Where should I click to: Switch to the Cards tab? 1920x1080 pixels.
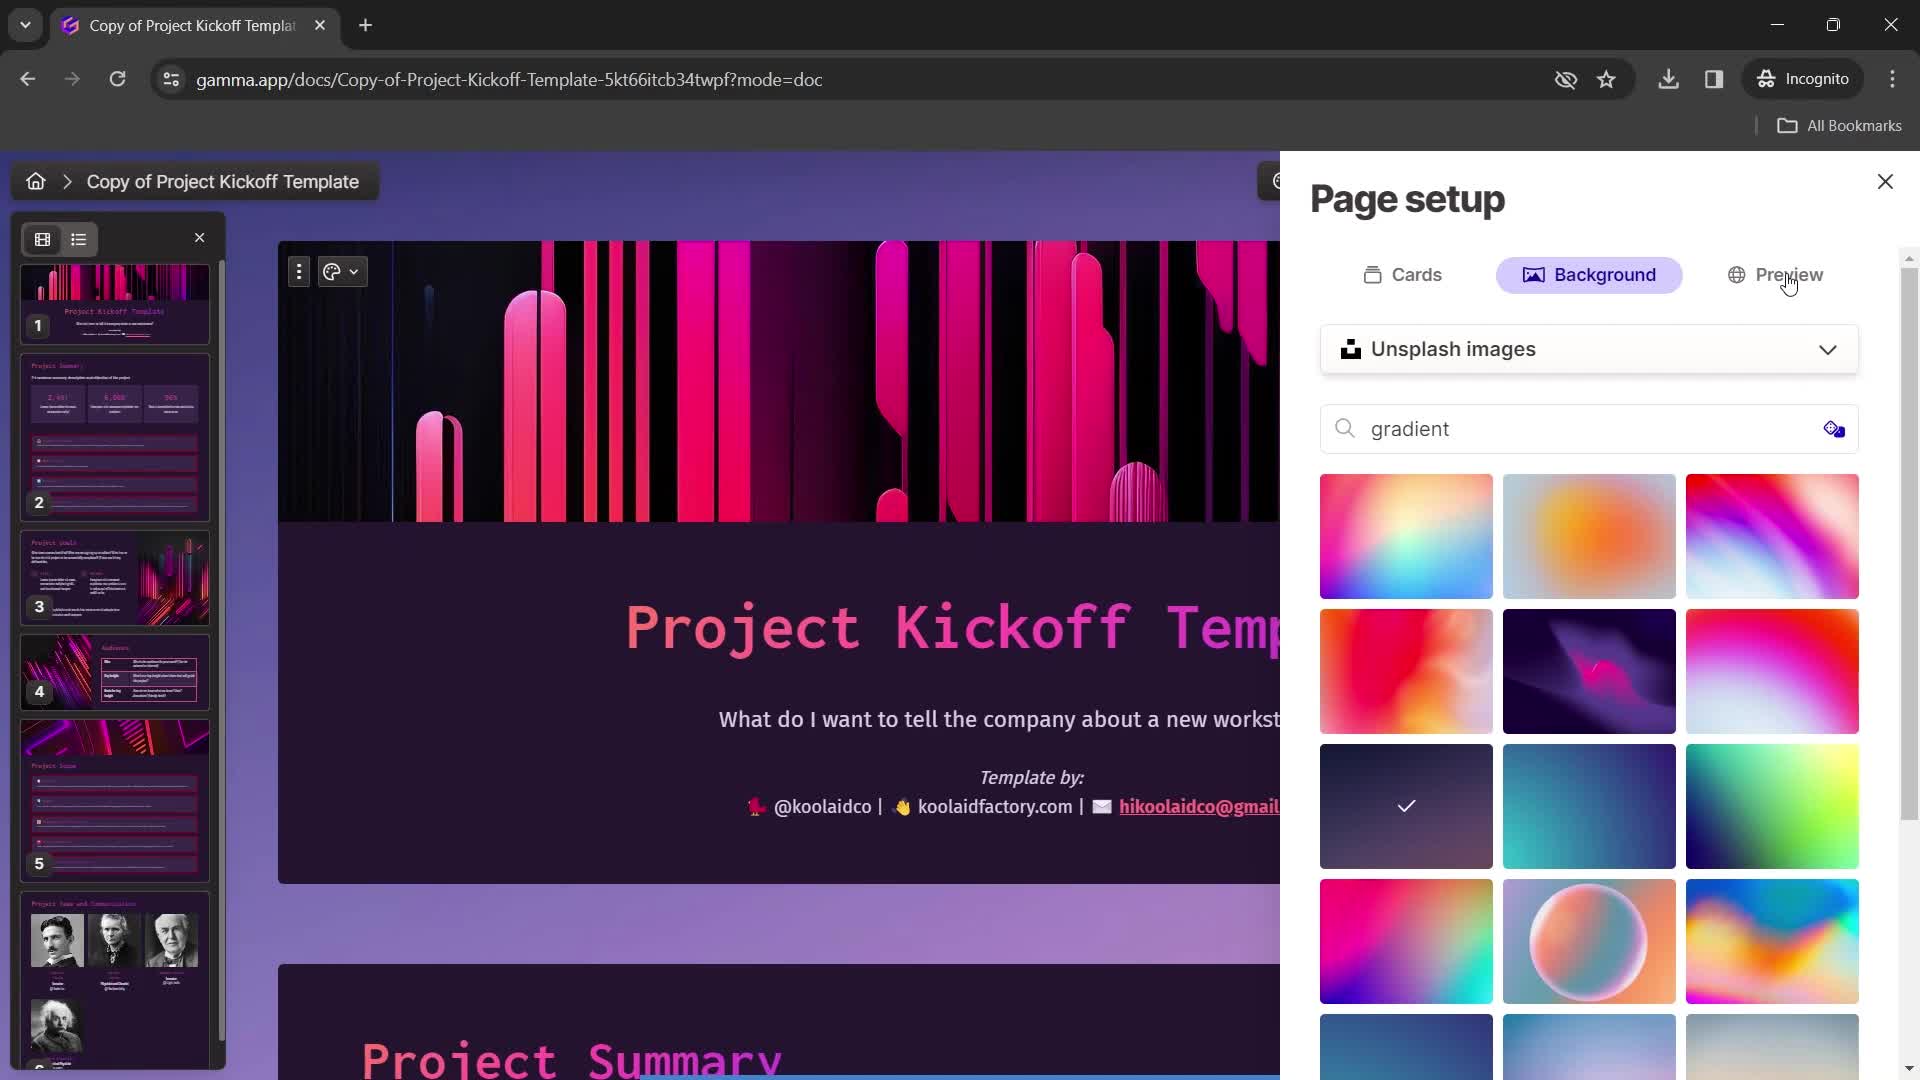click(1402, 275)
